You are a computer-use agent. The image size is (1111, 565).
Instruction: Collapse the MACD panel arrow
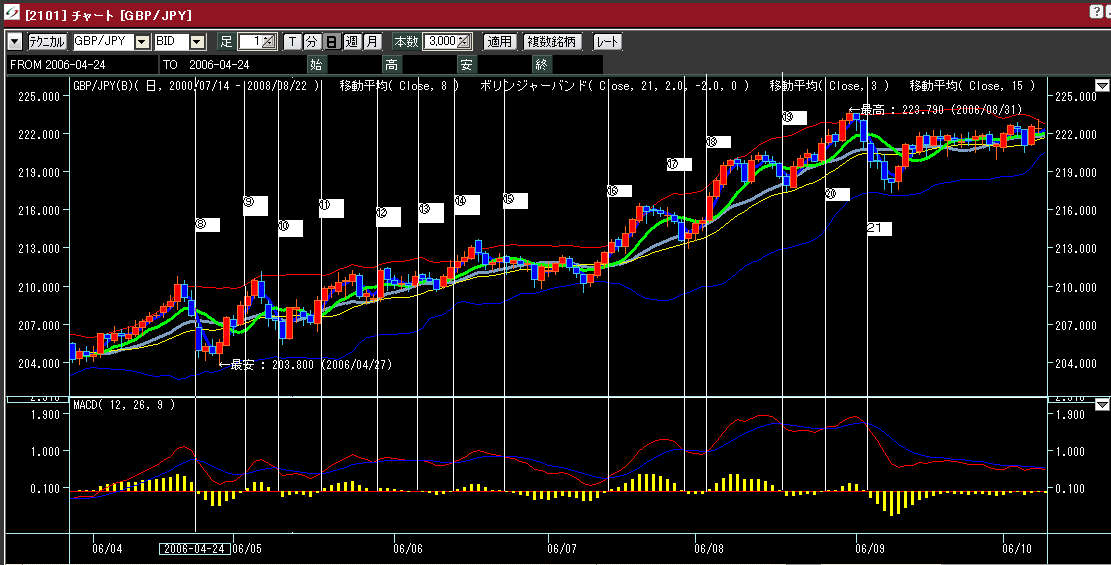click(1102, 404)
